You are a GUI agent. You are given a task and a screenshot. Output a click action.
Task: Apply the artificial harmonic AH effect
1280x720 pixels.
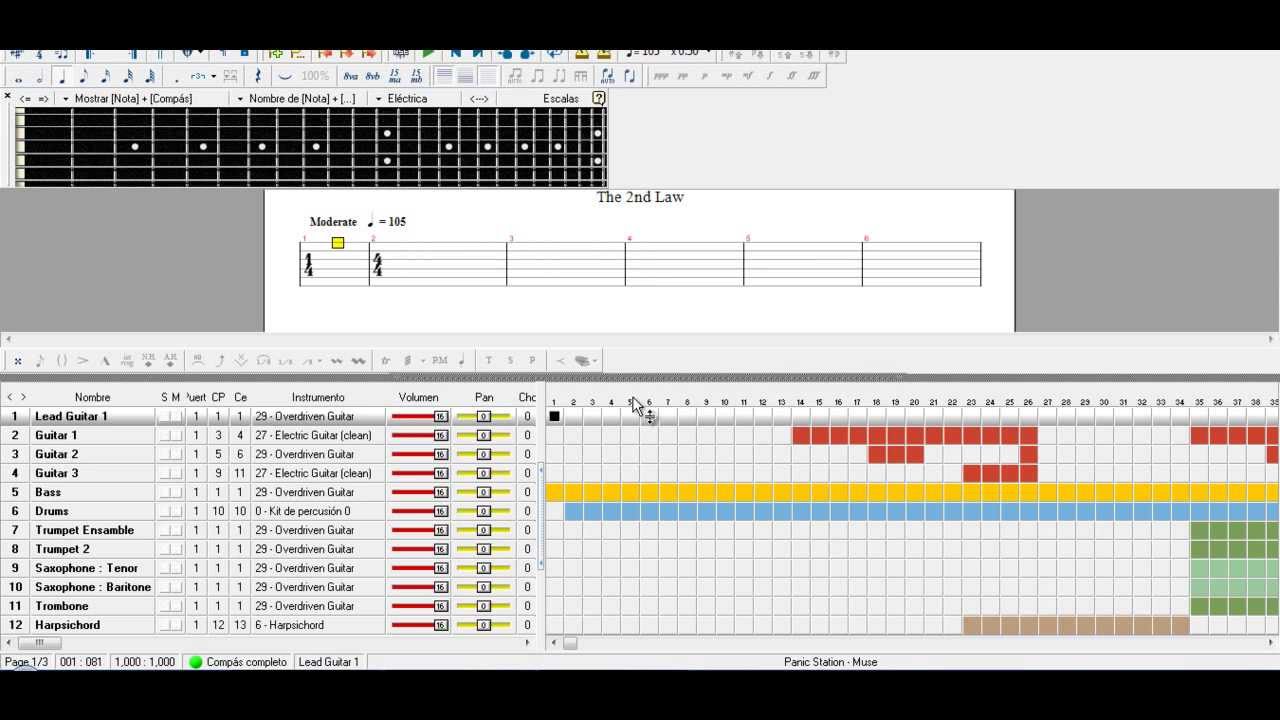click(x=170, y=361)
